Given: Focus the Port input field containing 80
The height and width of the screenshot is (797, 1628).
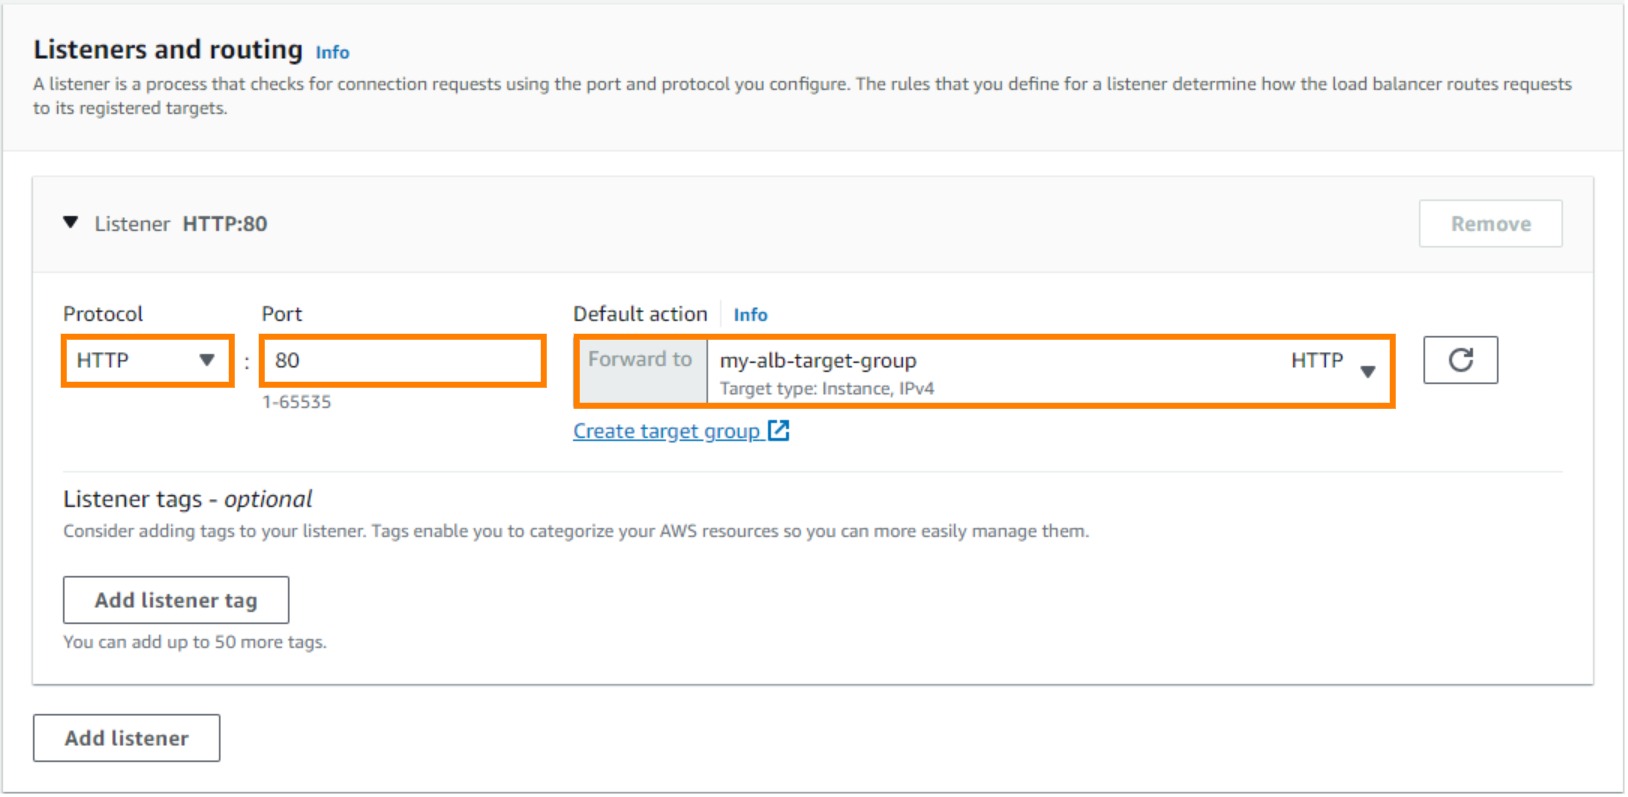Looking at the screenshot, I should pos(402,361).
